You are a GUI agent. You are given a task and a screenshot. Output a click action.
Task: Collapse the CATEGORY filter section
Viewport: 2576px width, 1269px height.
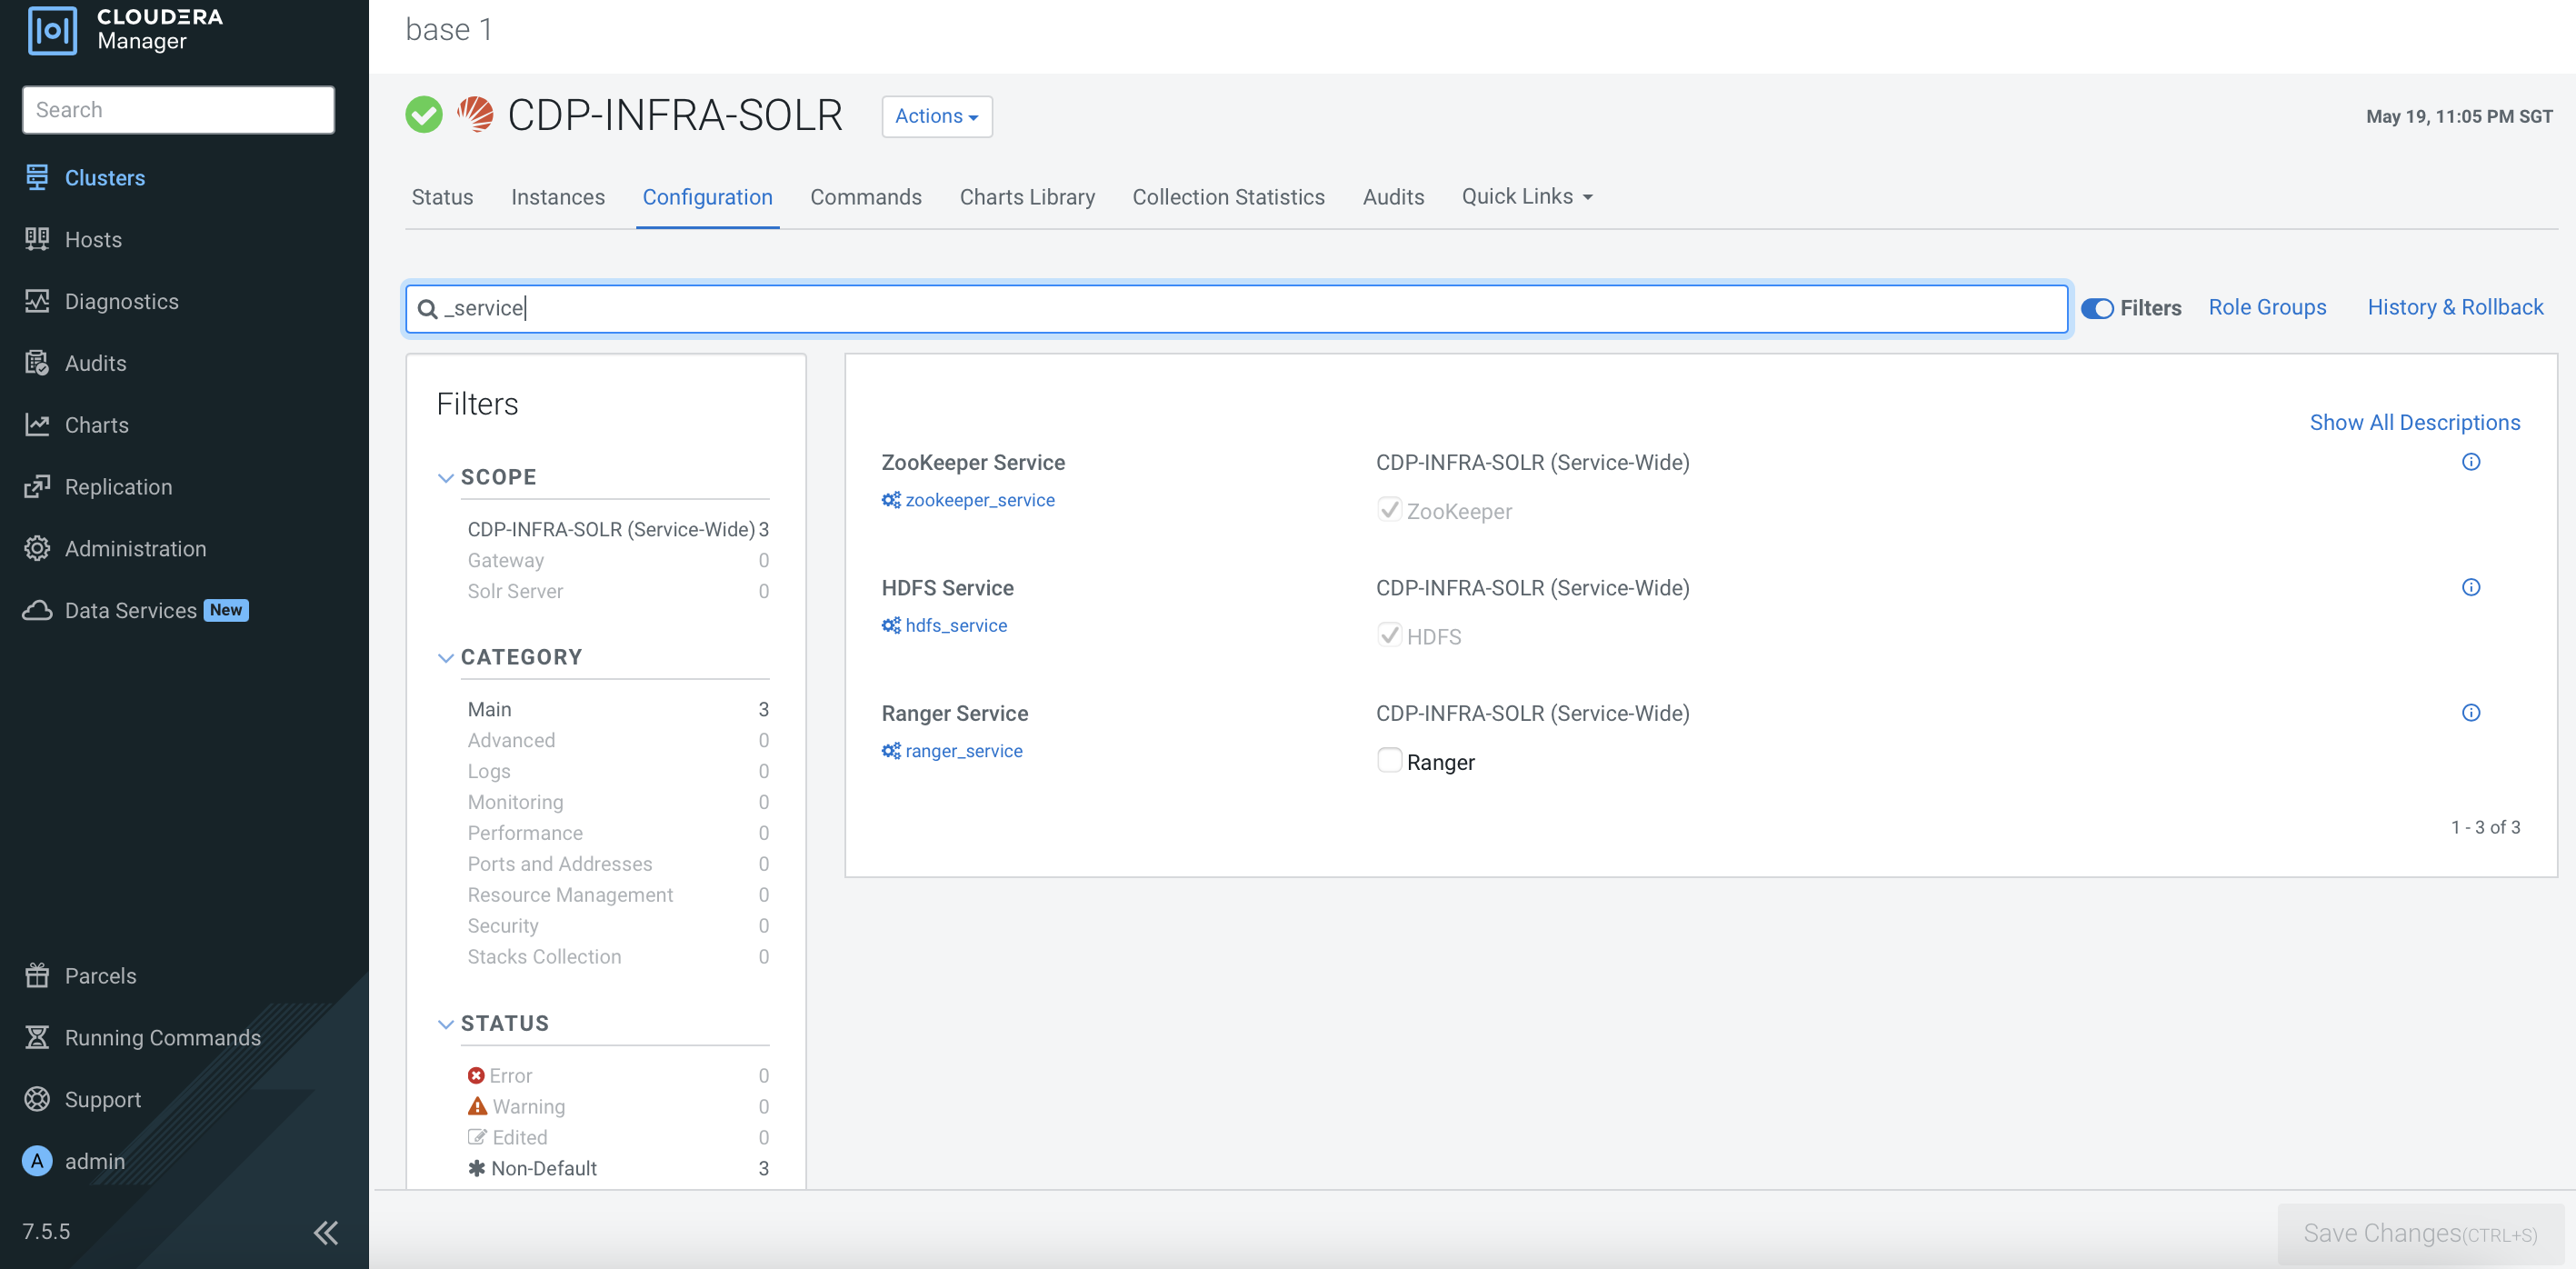[446, 657]
